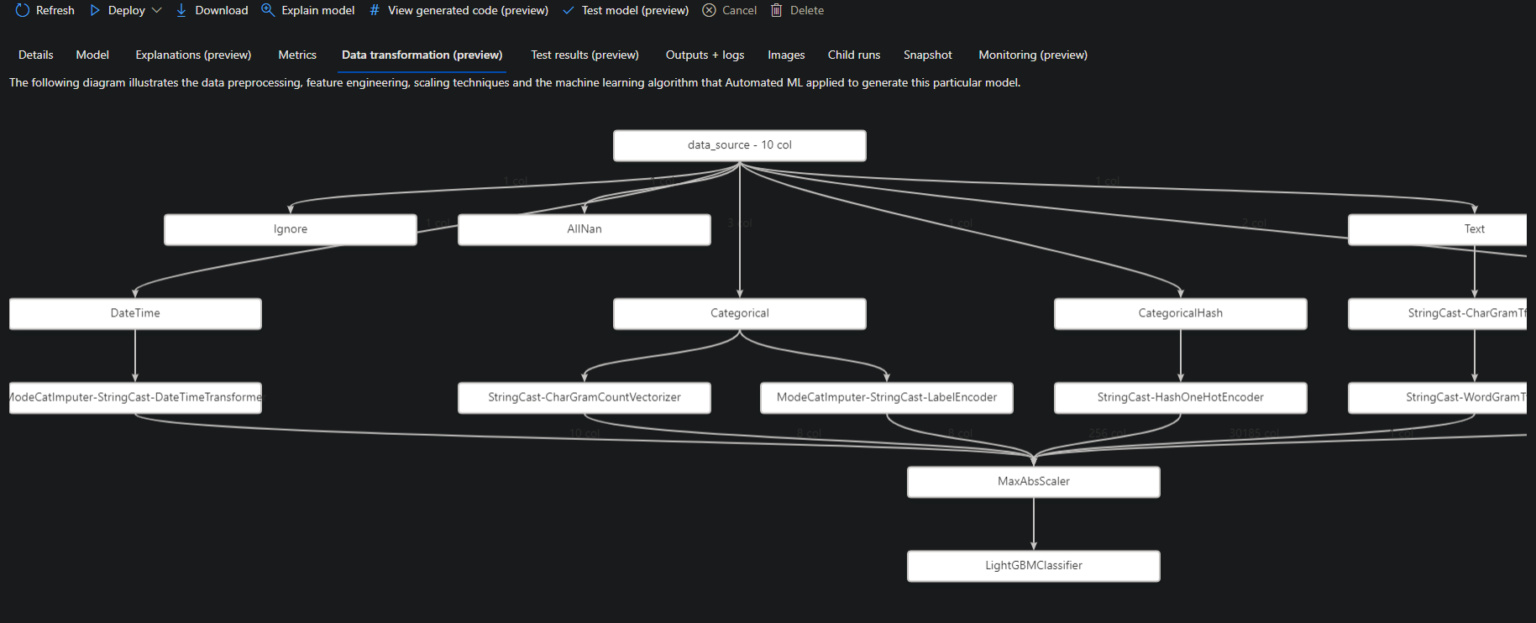
Task: Click the Download icon to download the model
Action: click(x=181, y=10)
